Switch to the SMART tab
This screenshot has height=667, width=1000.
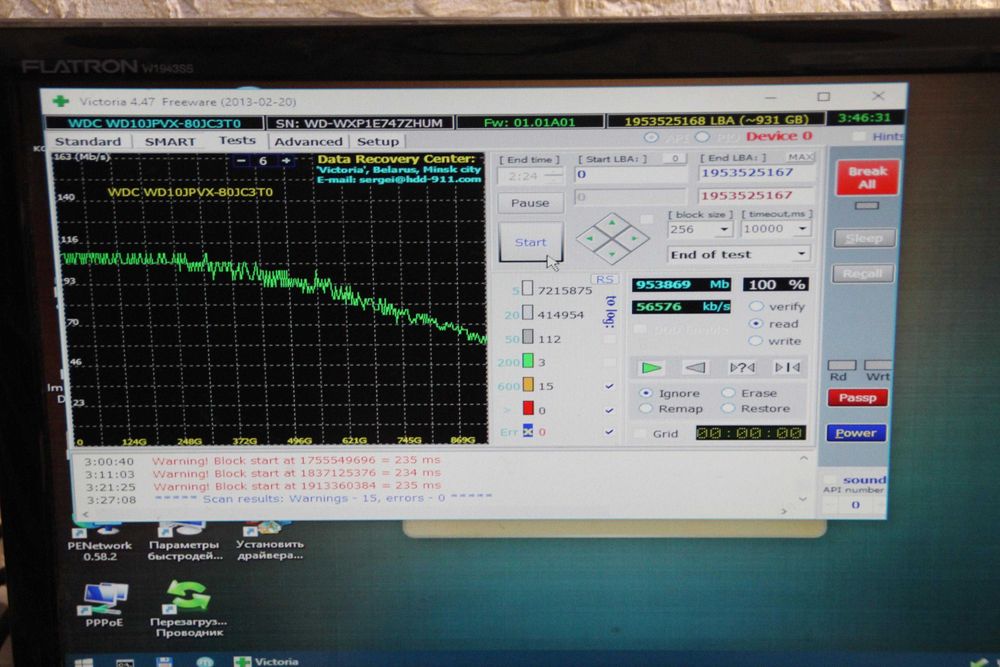[170, 142]
